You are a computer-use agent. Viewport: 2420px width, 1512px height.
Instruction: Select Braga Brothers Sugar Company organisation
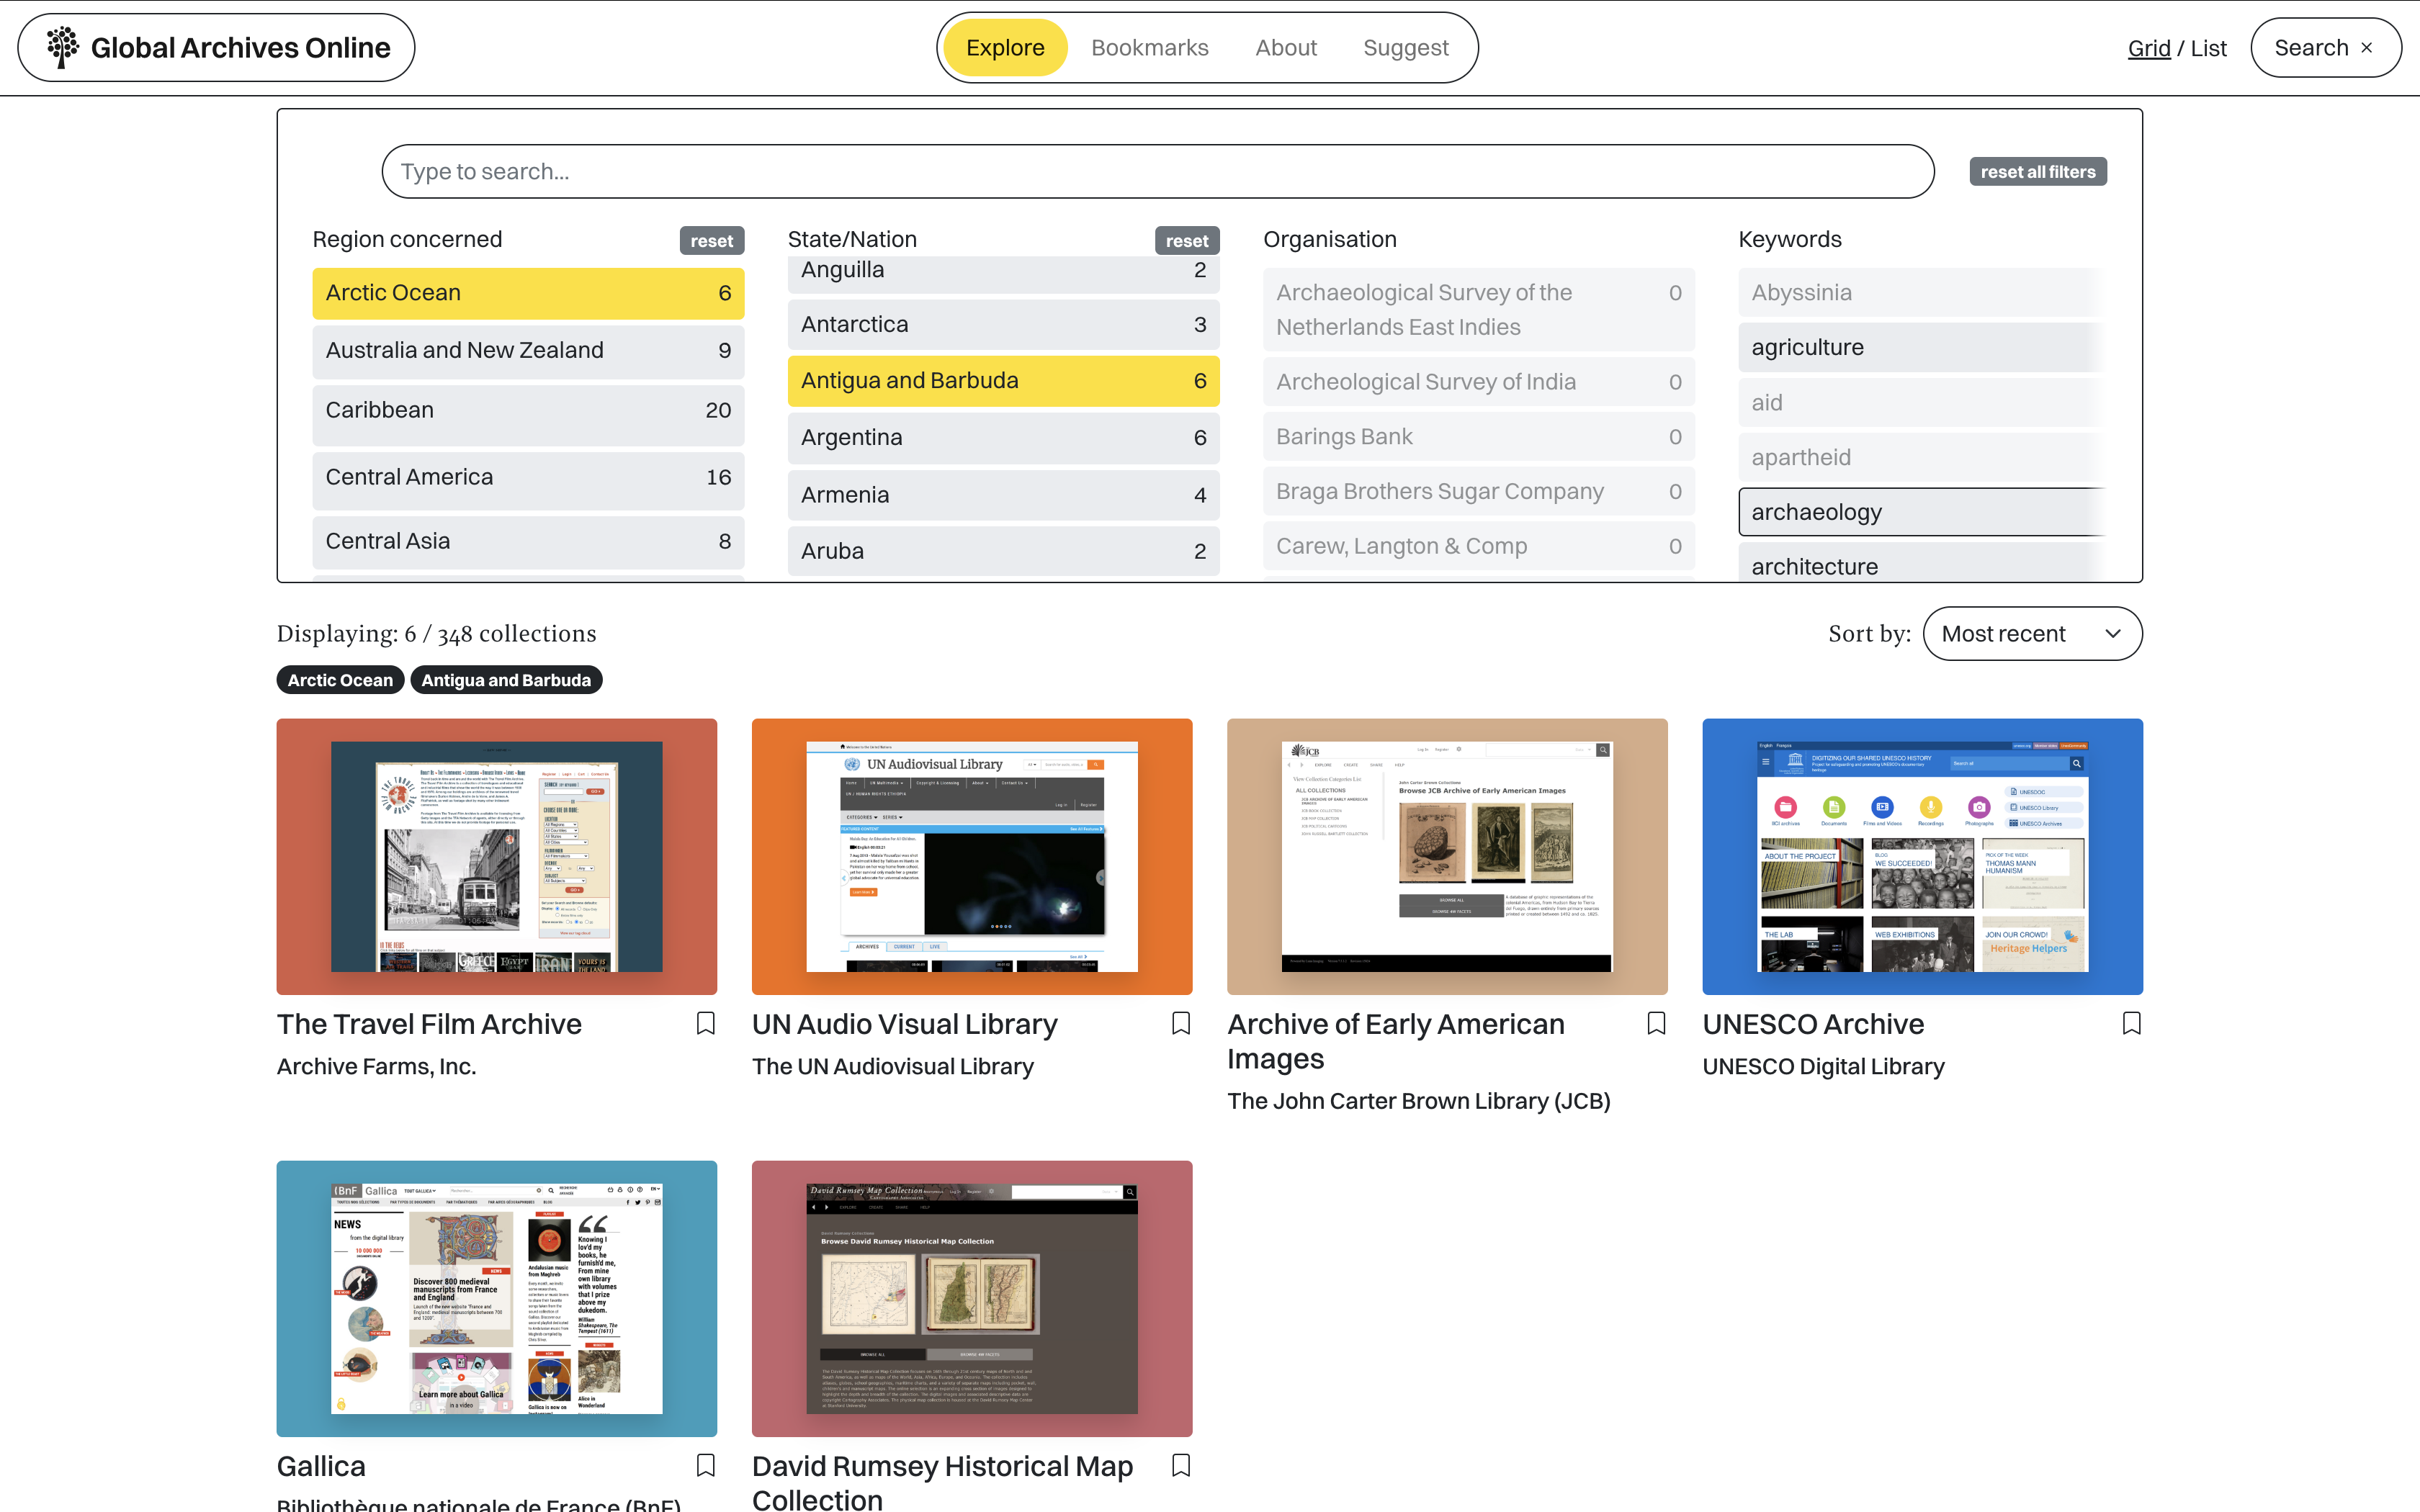(1478, 492)
